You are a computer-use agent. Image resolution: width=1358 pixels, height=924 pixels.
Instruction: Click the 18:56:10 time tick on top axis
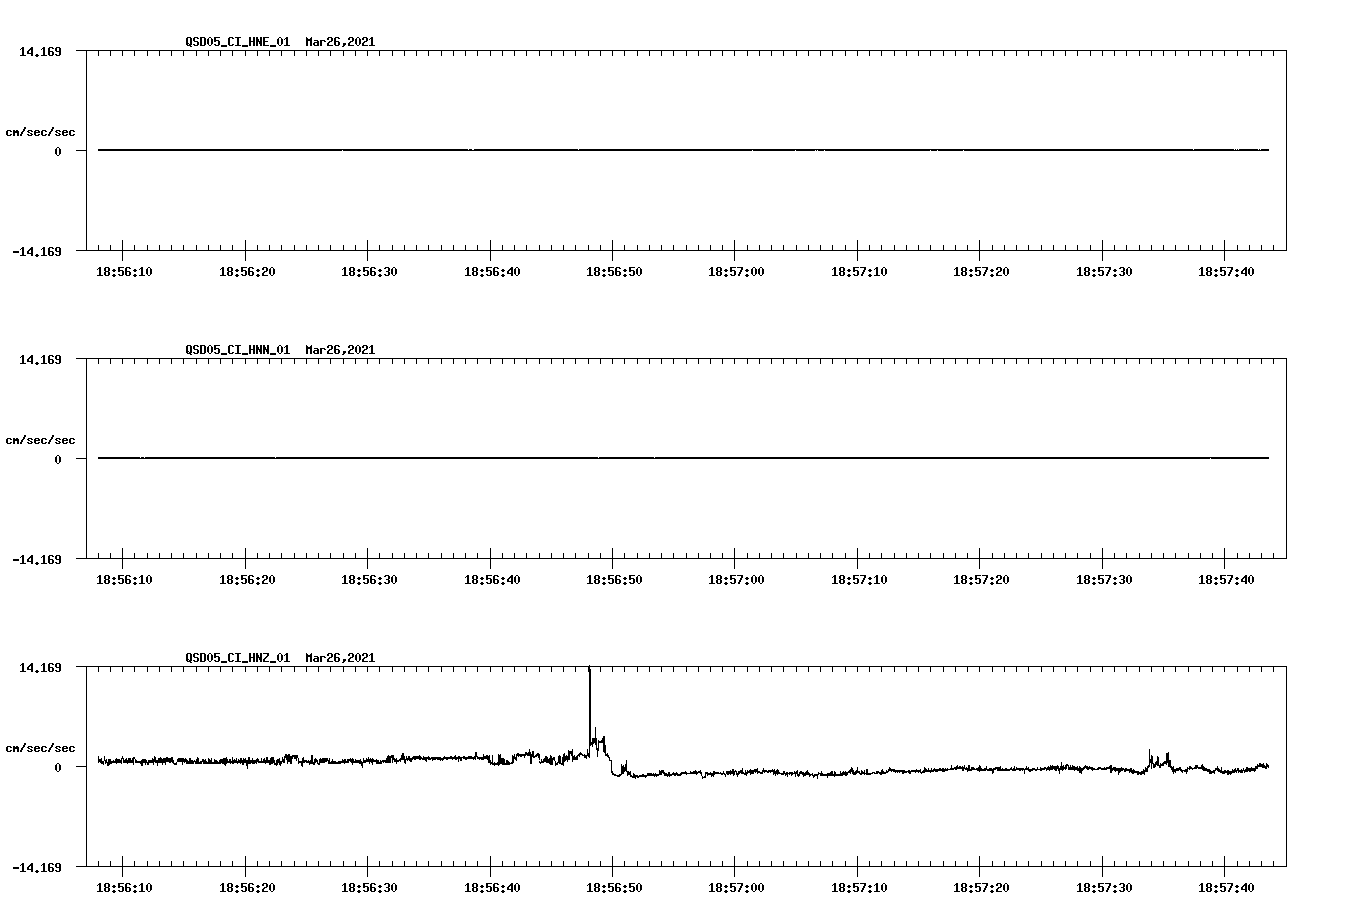(122, 269)
